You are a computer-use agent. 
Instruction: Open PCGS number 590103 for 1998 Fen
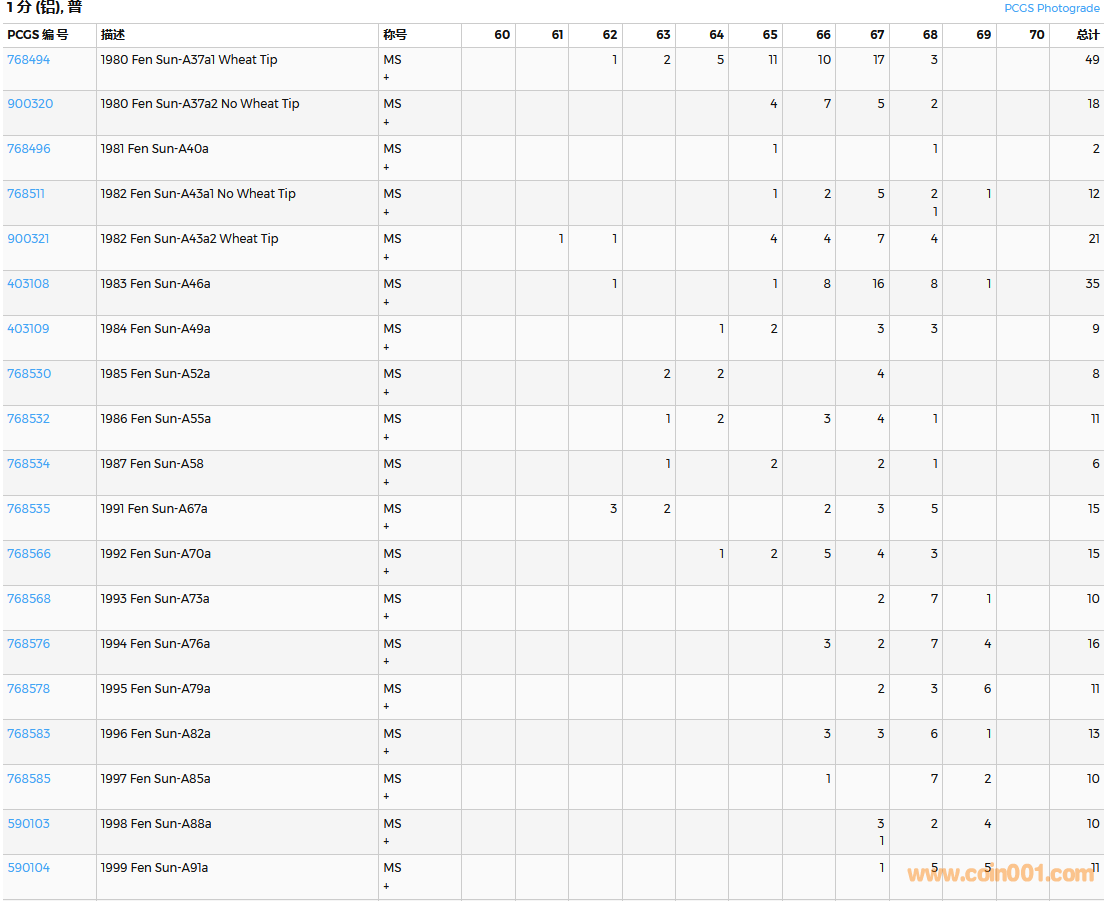pyautogui.click(x=28, y=824)
